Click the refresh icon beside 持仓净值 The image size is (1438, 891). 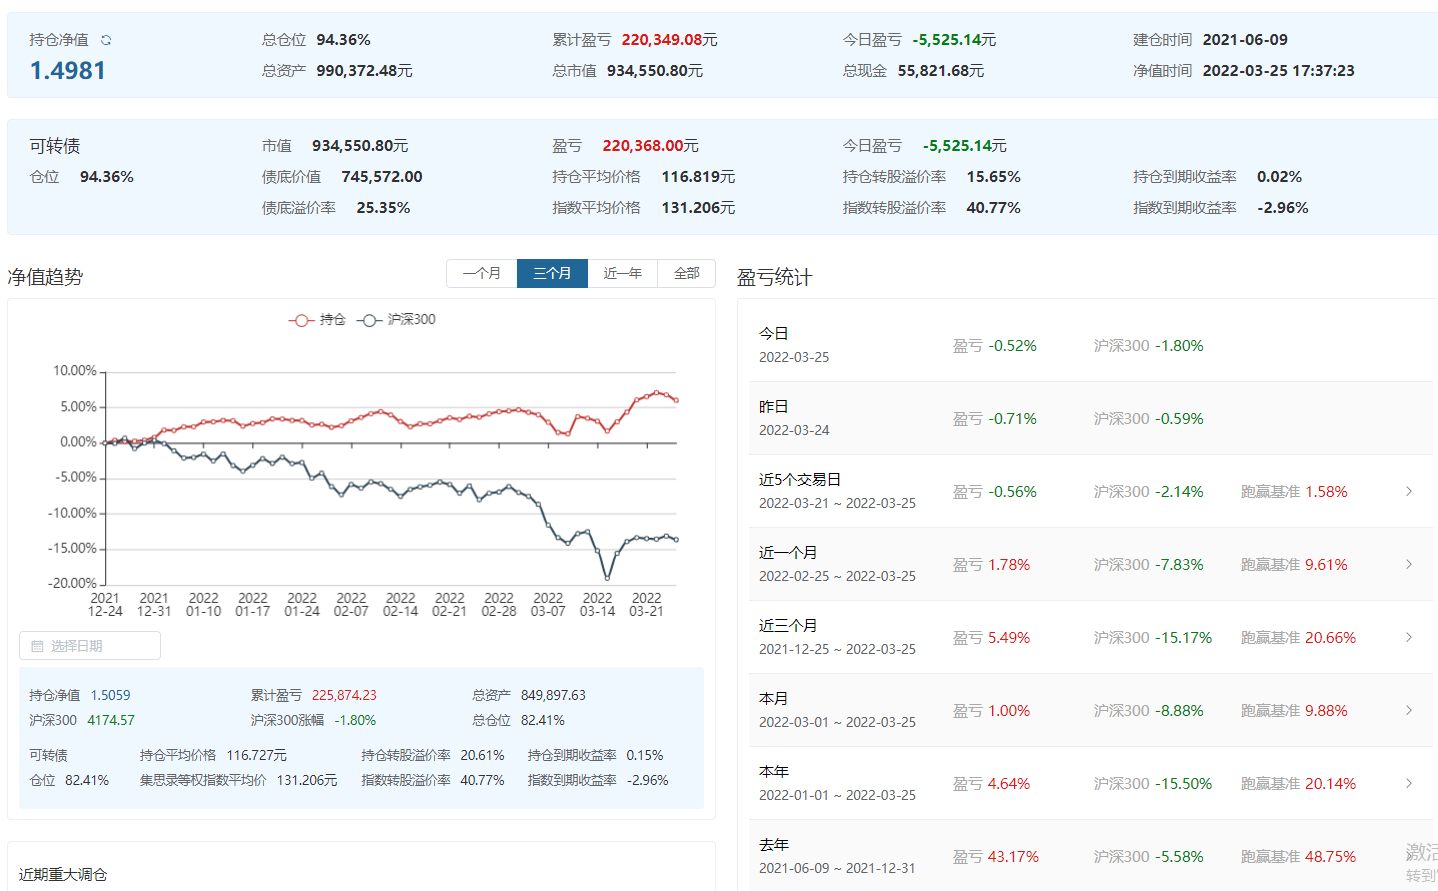[106, 40]
